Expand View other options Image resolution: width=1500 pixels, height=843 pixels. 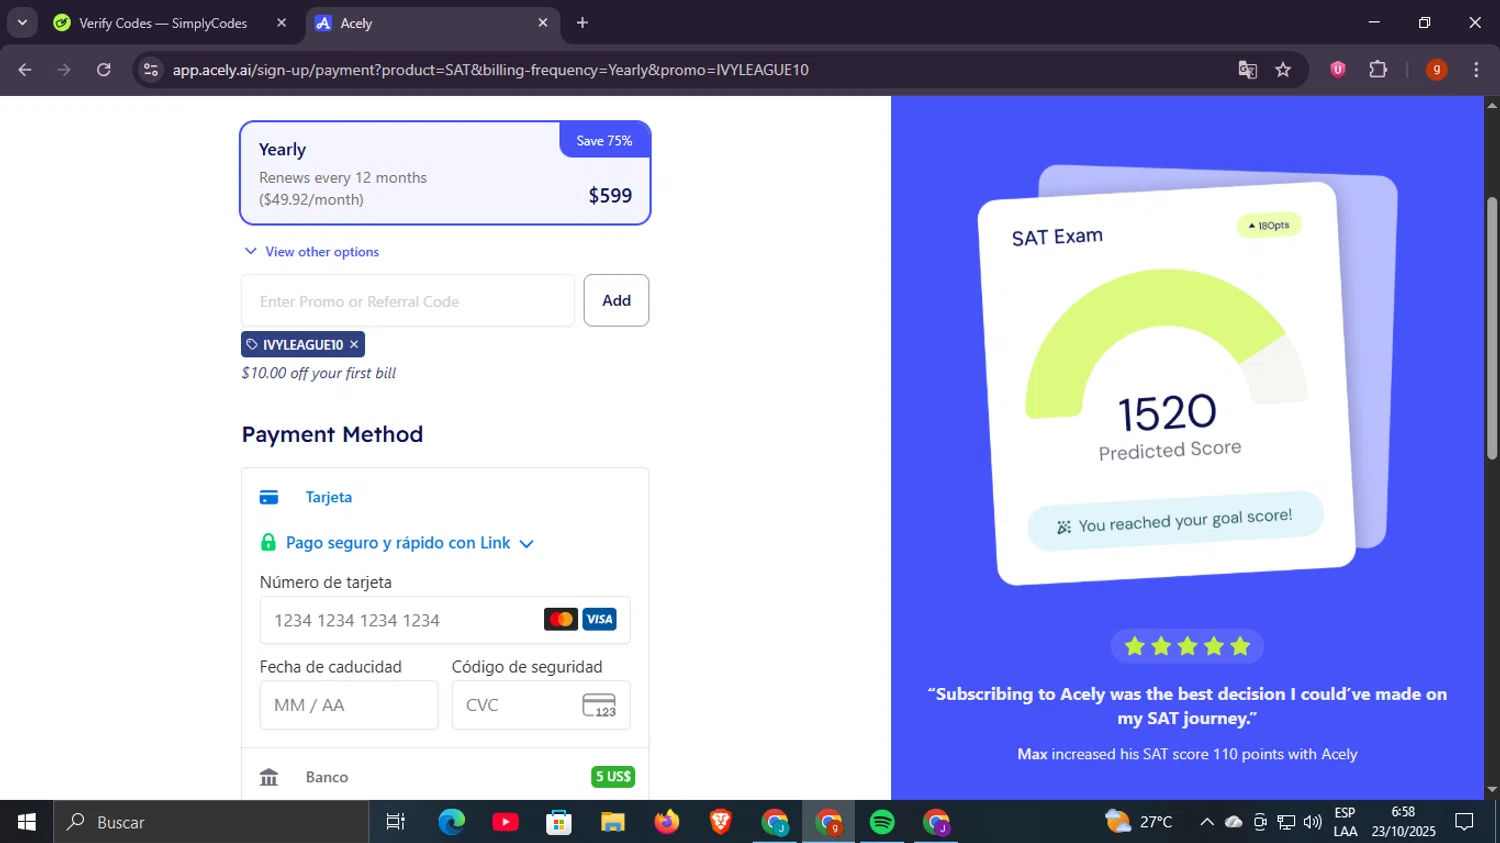(x=312, y=252)
